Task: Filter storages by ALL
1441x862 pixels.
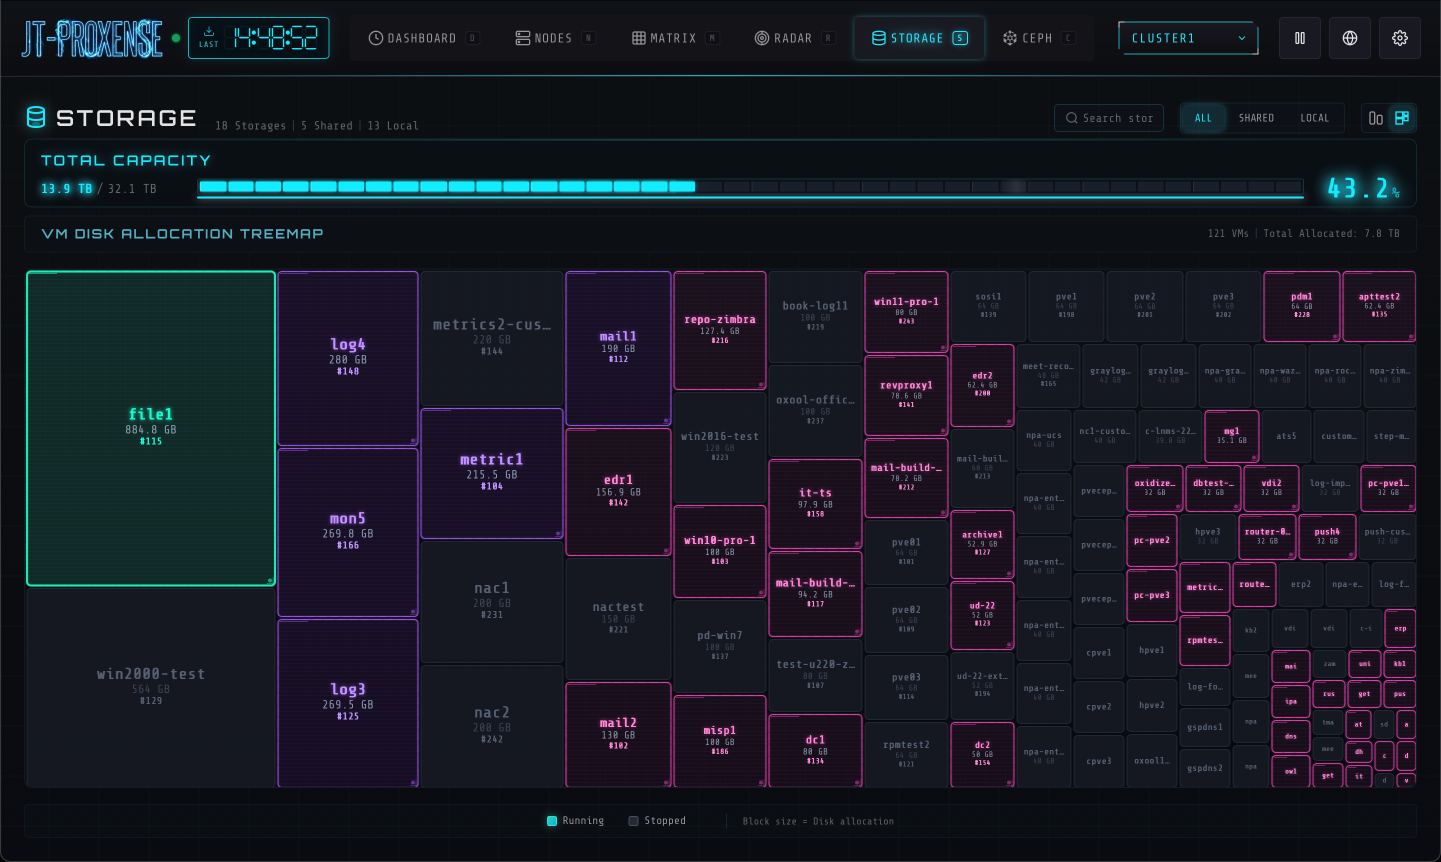Action: [x=1203, y=118]
